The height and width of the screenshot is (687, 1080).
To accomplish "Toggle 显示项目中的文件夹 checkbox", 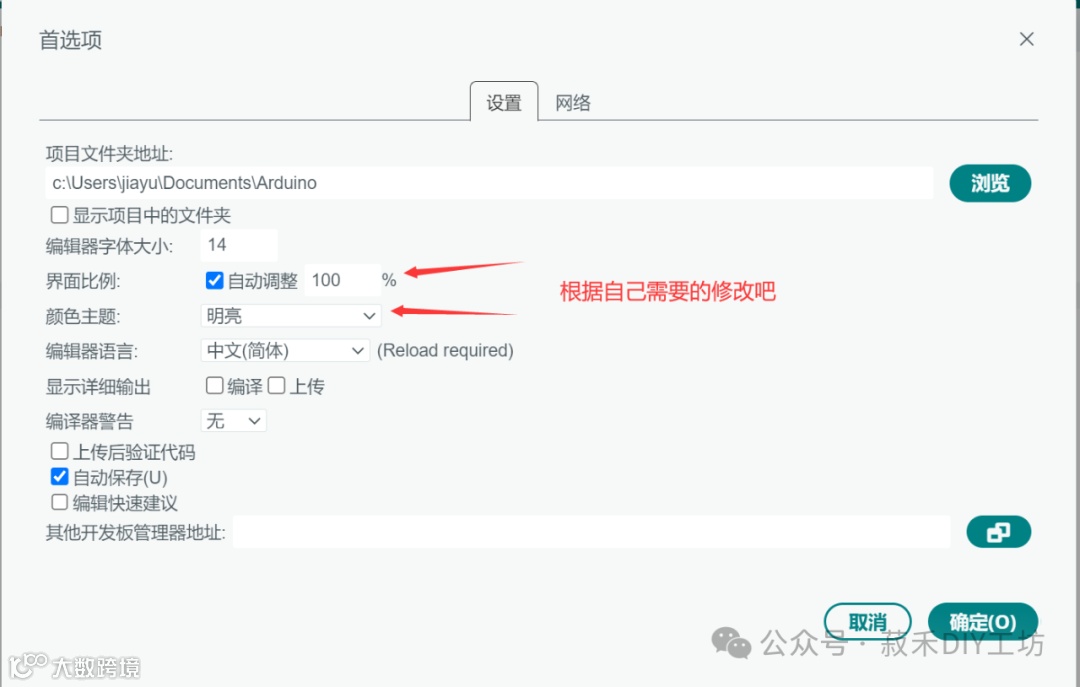I will coord(59,215).
